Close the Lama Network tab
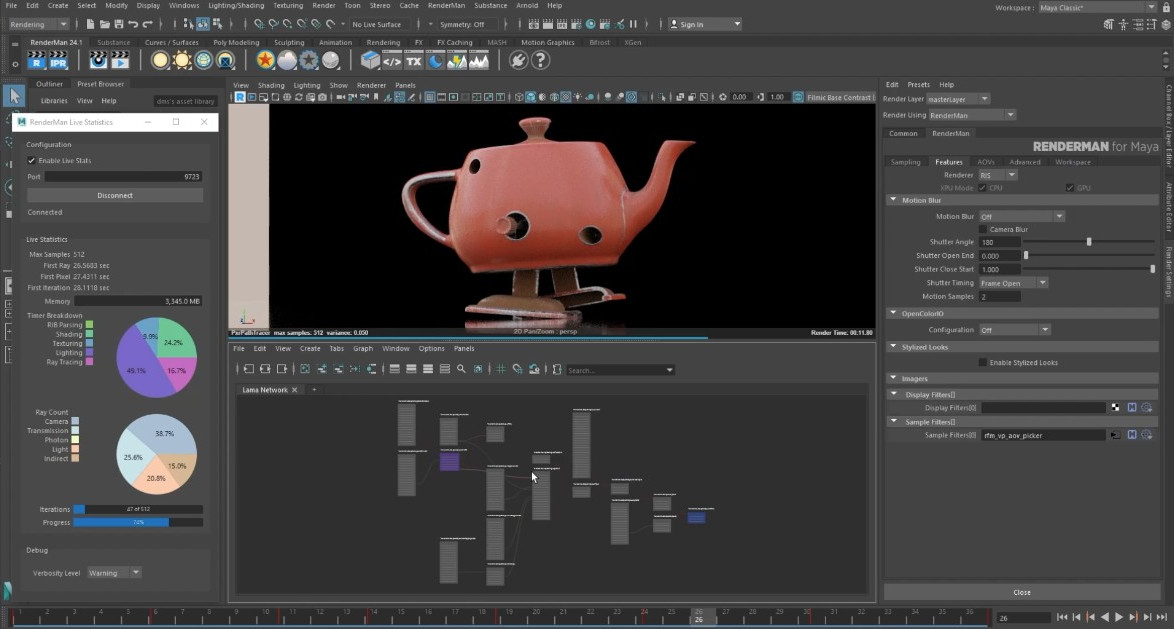 coord(294,389)
